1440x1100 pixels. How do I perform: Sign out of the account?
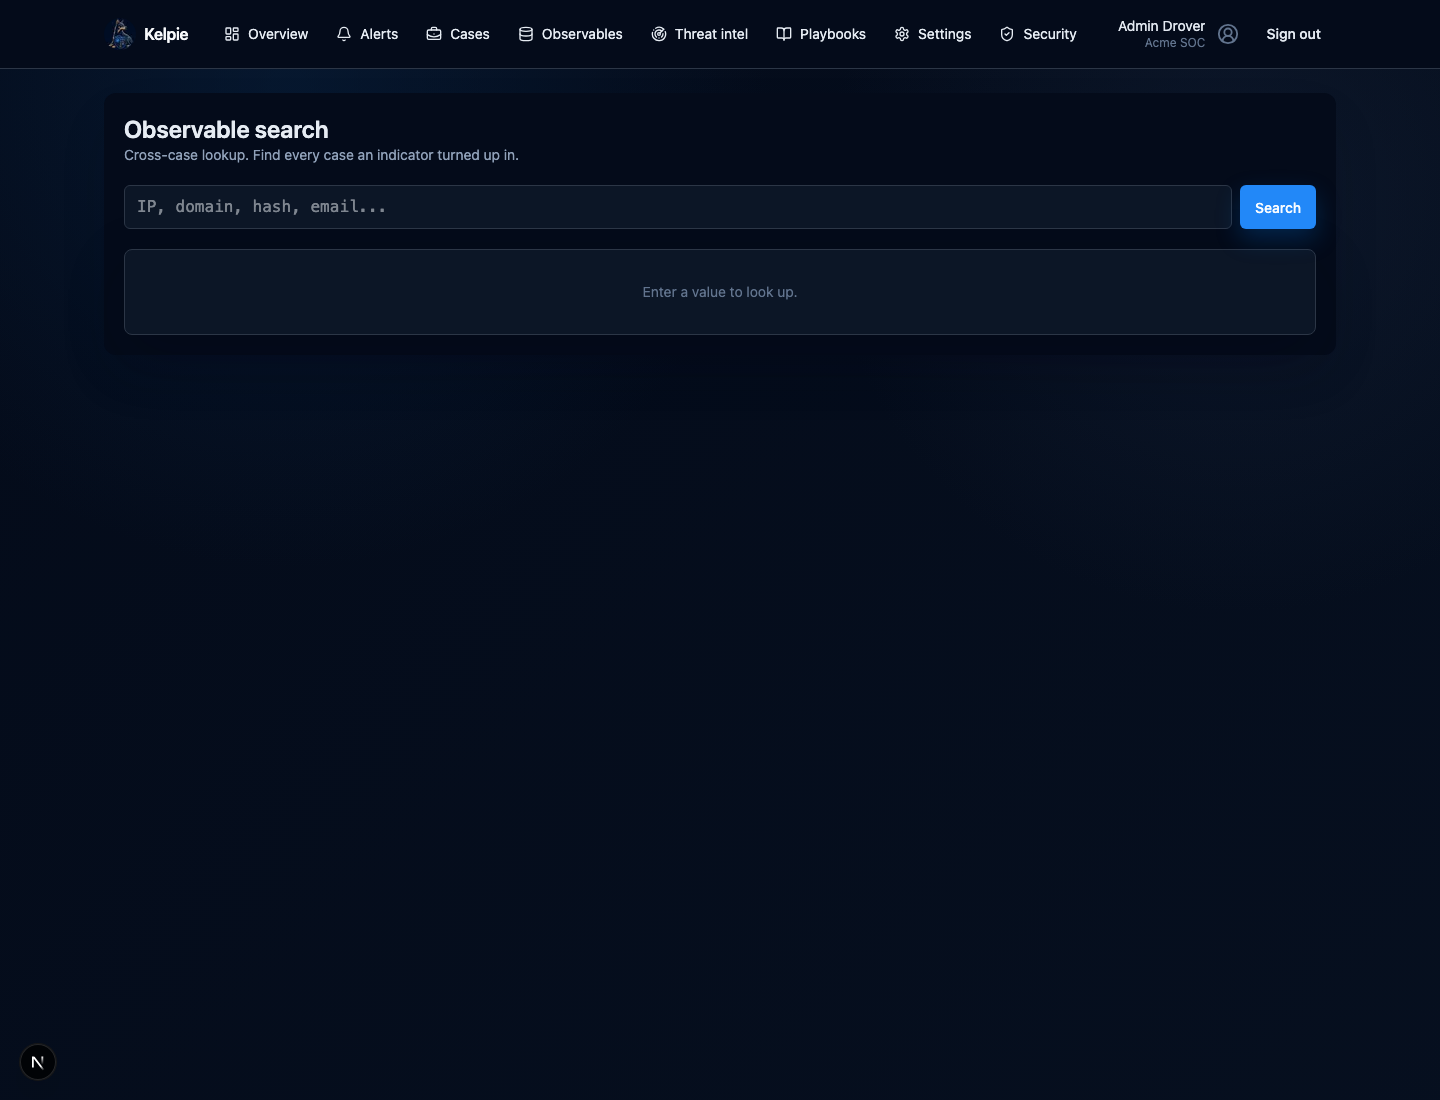(x=1293, y=34)
